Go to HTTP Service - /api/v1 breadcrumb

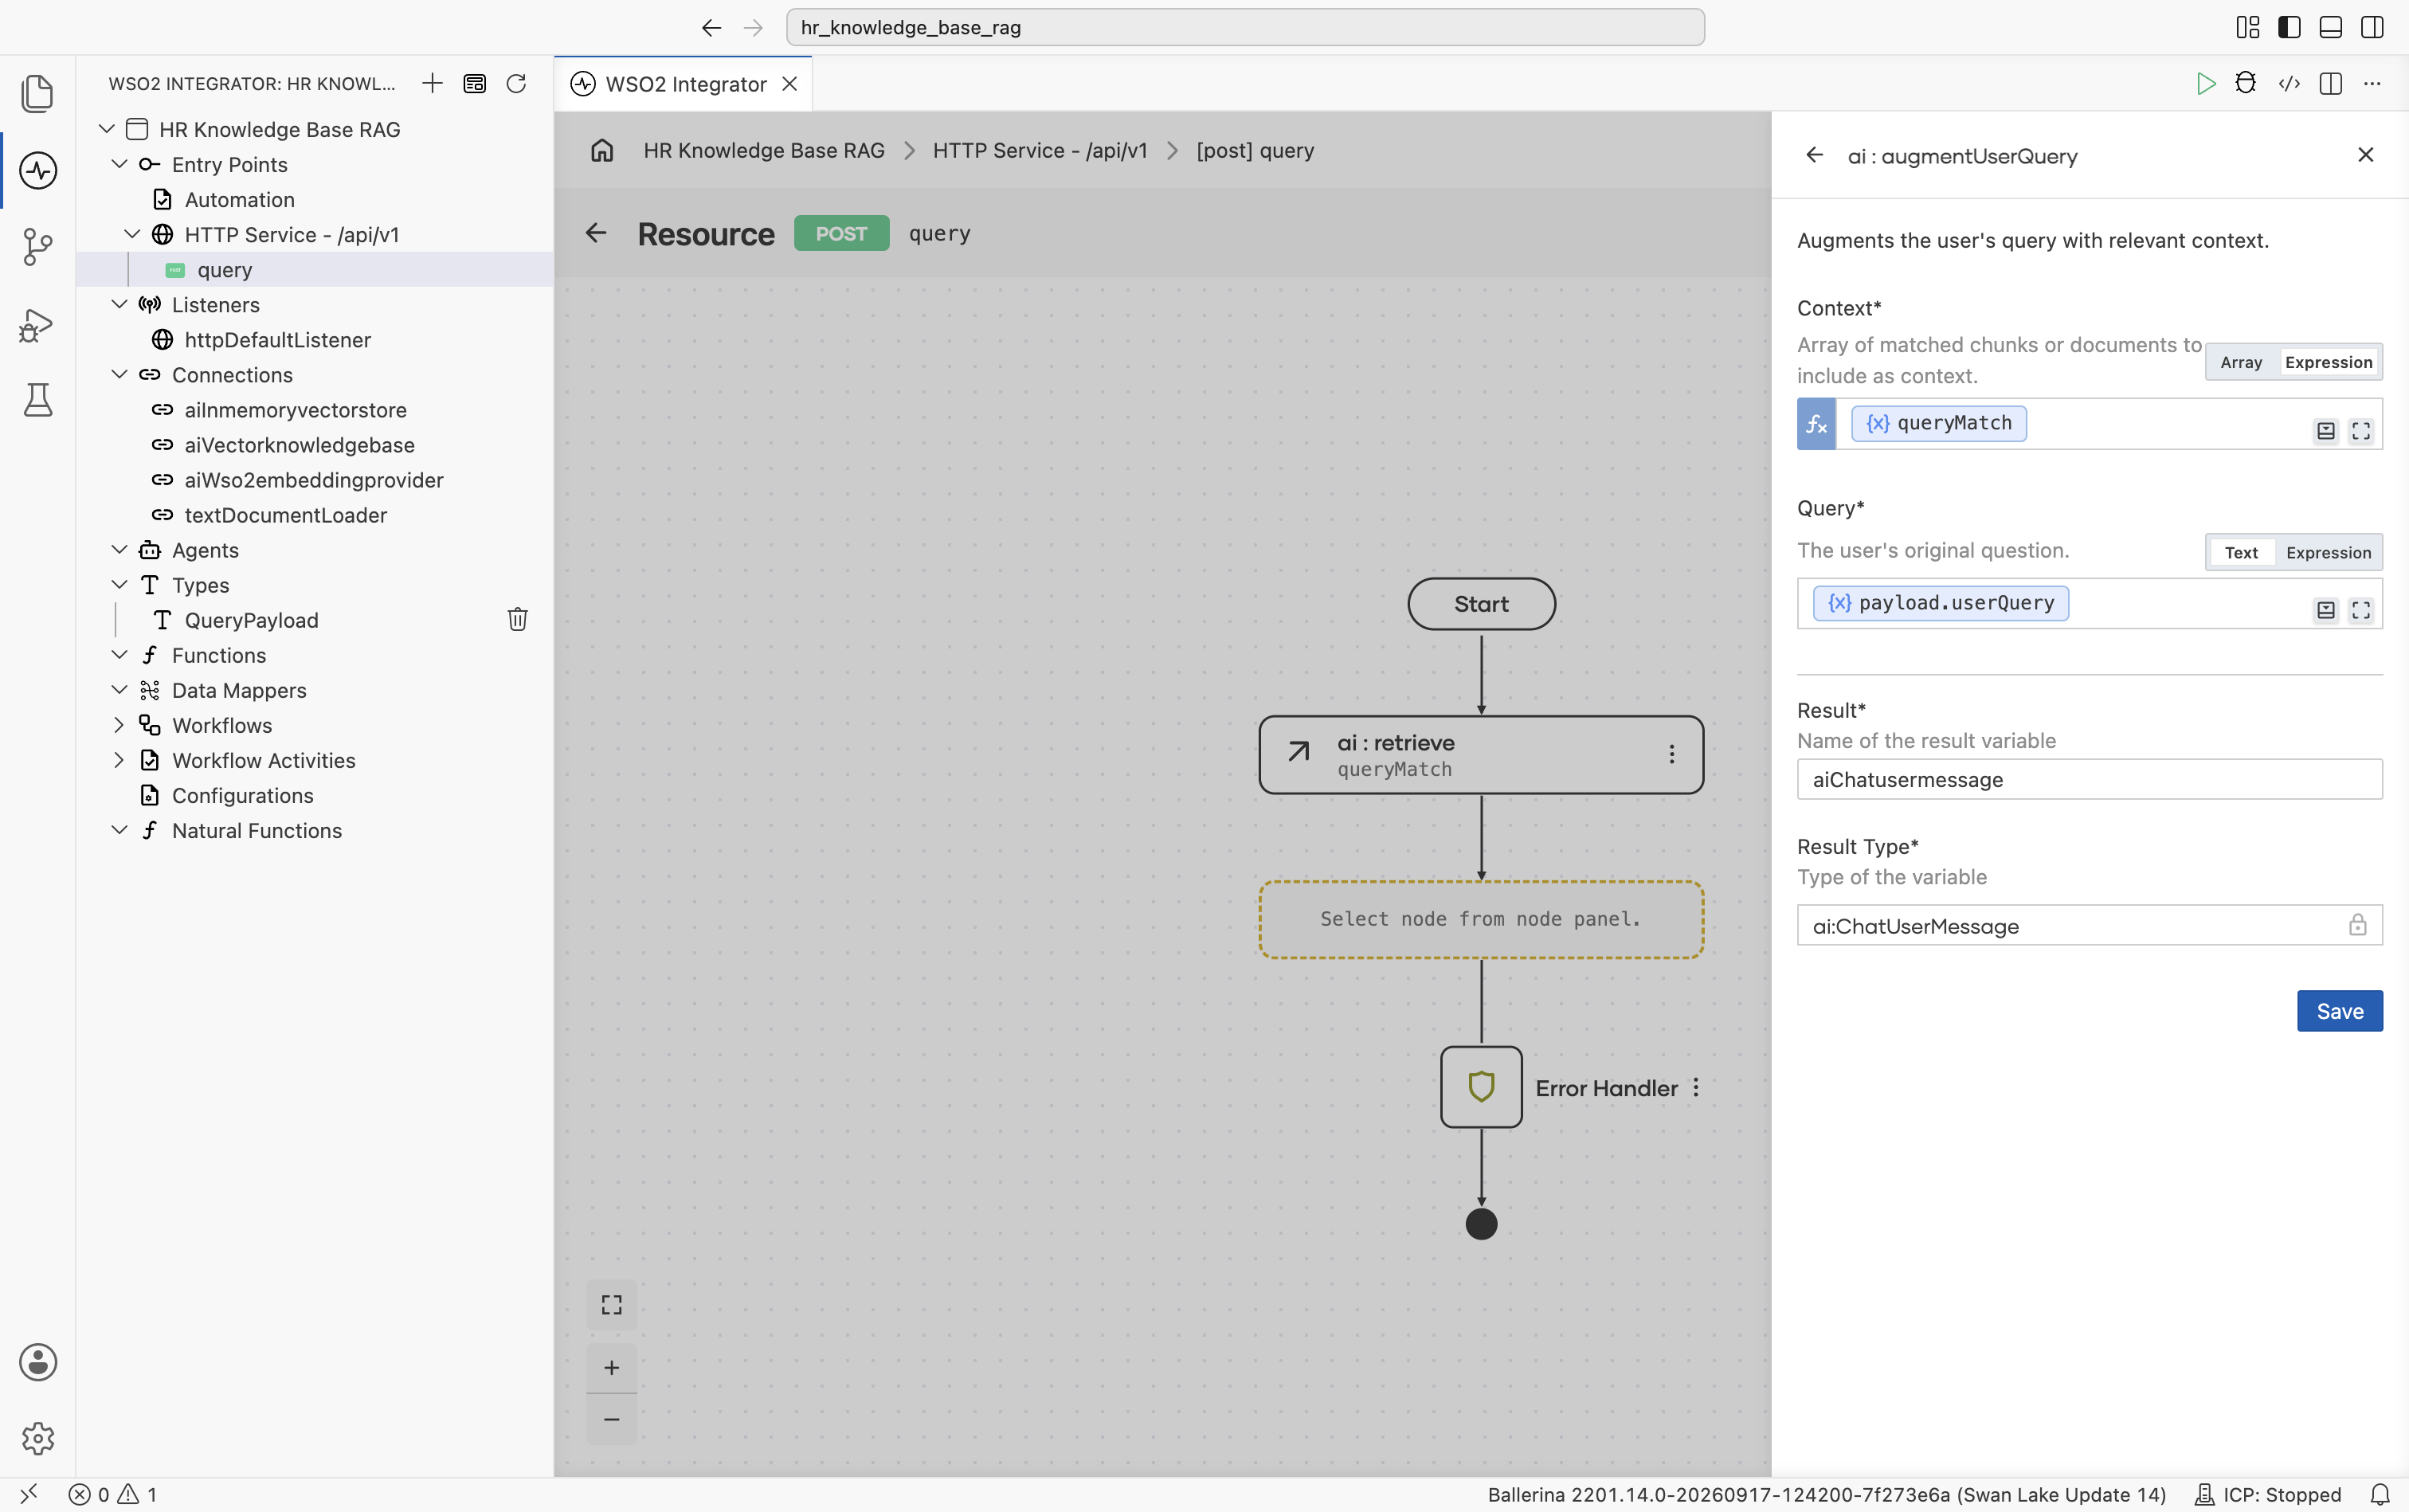(x=1040, y=150)
